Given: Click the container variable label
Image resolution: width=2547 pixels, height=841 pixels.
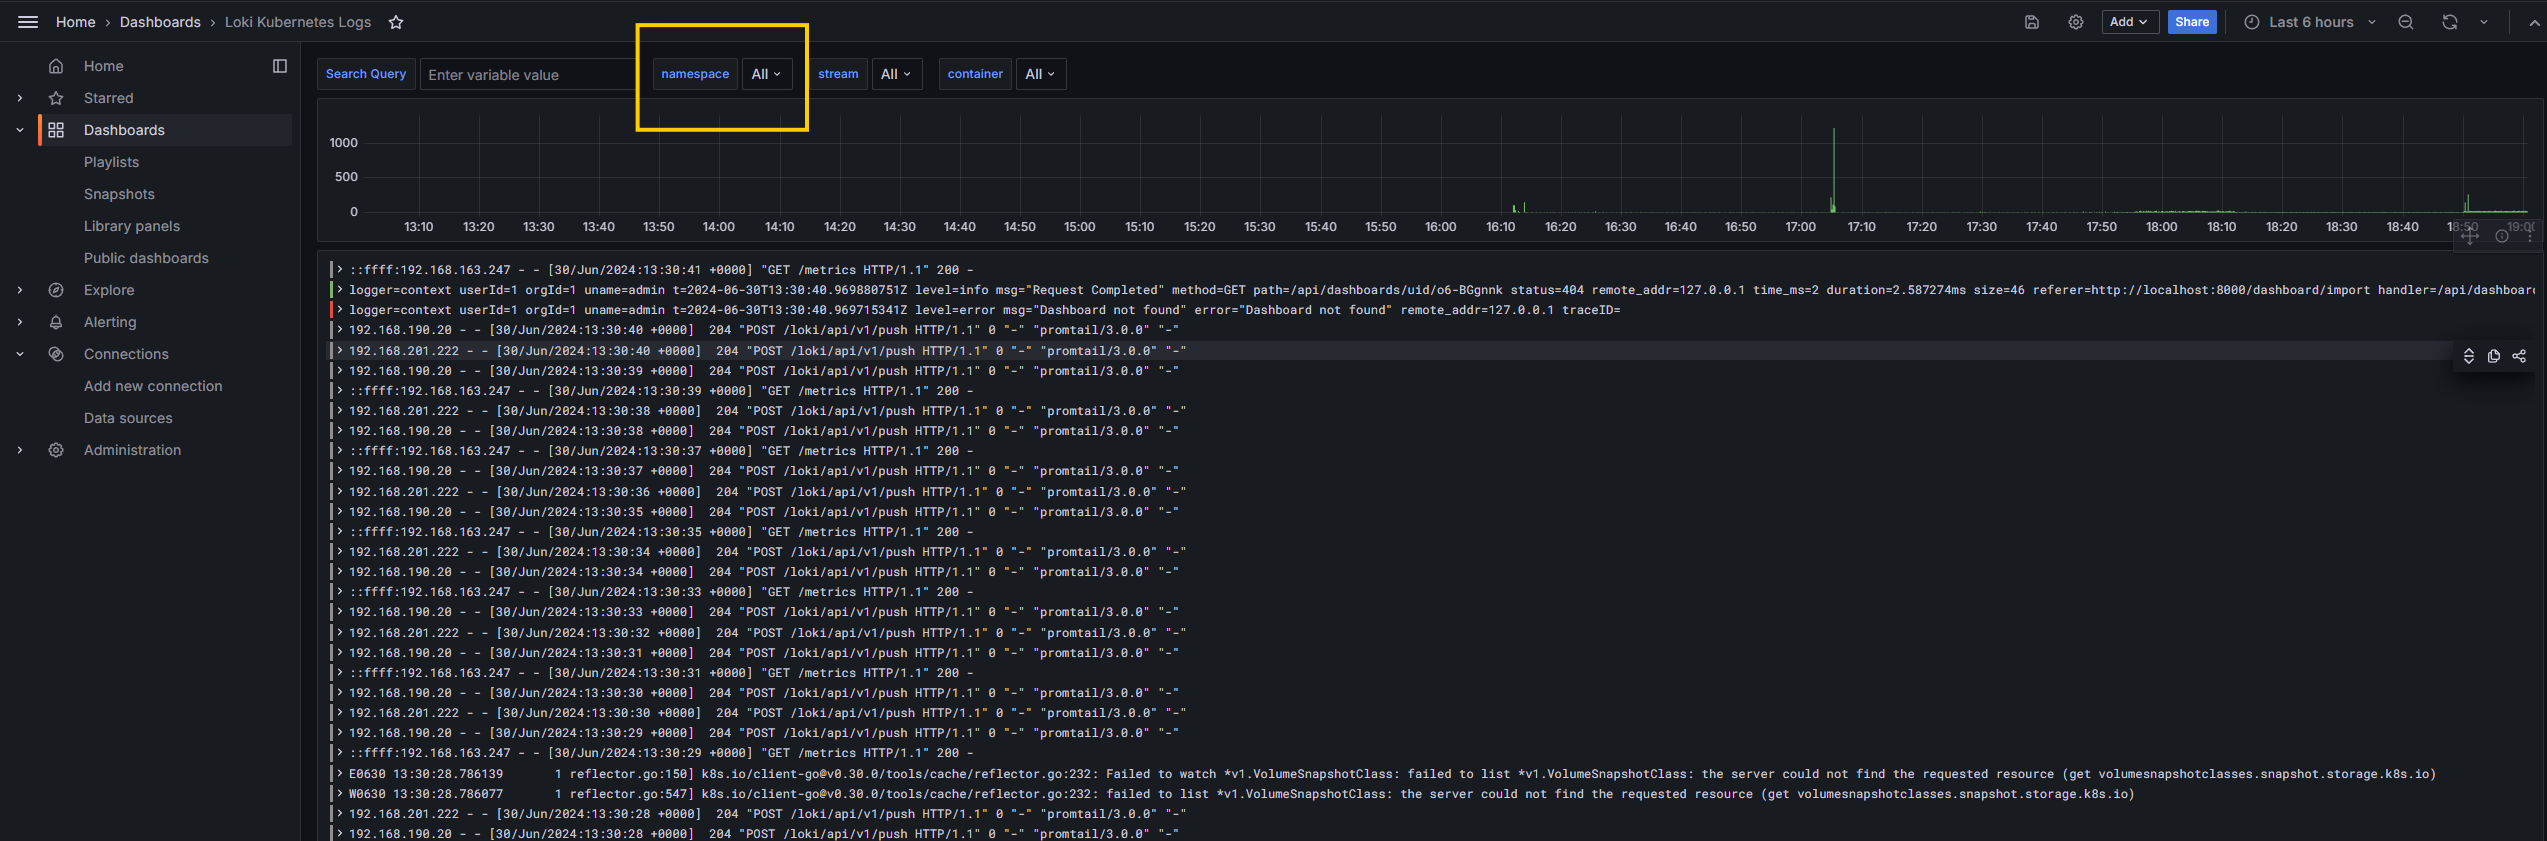Looking at the screenshot, I should tap(975, 74).
